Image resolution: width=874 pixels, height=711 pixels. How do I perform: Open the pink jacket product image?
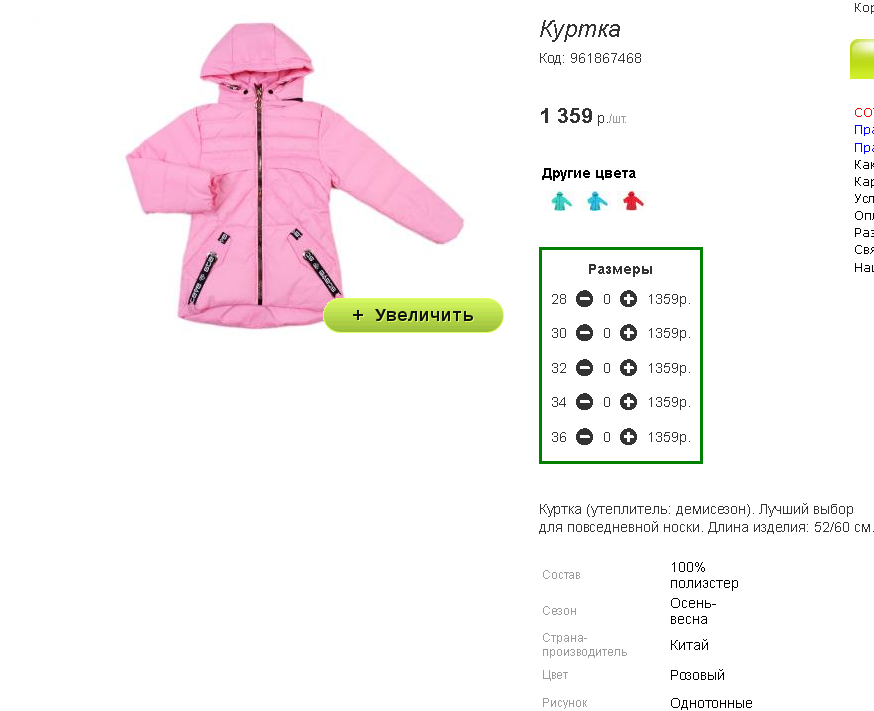click(294, 176)
